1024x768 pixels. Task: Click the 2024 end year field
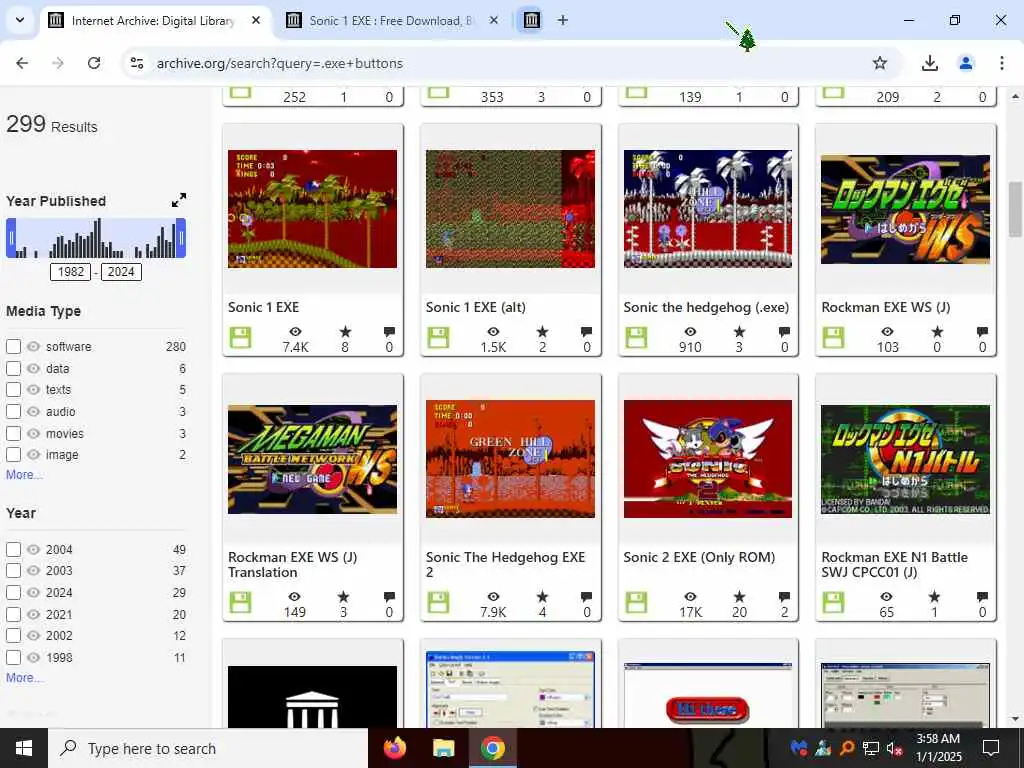tap(121, 272)
